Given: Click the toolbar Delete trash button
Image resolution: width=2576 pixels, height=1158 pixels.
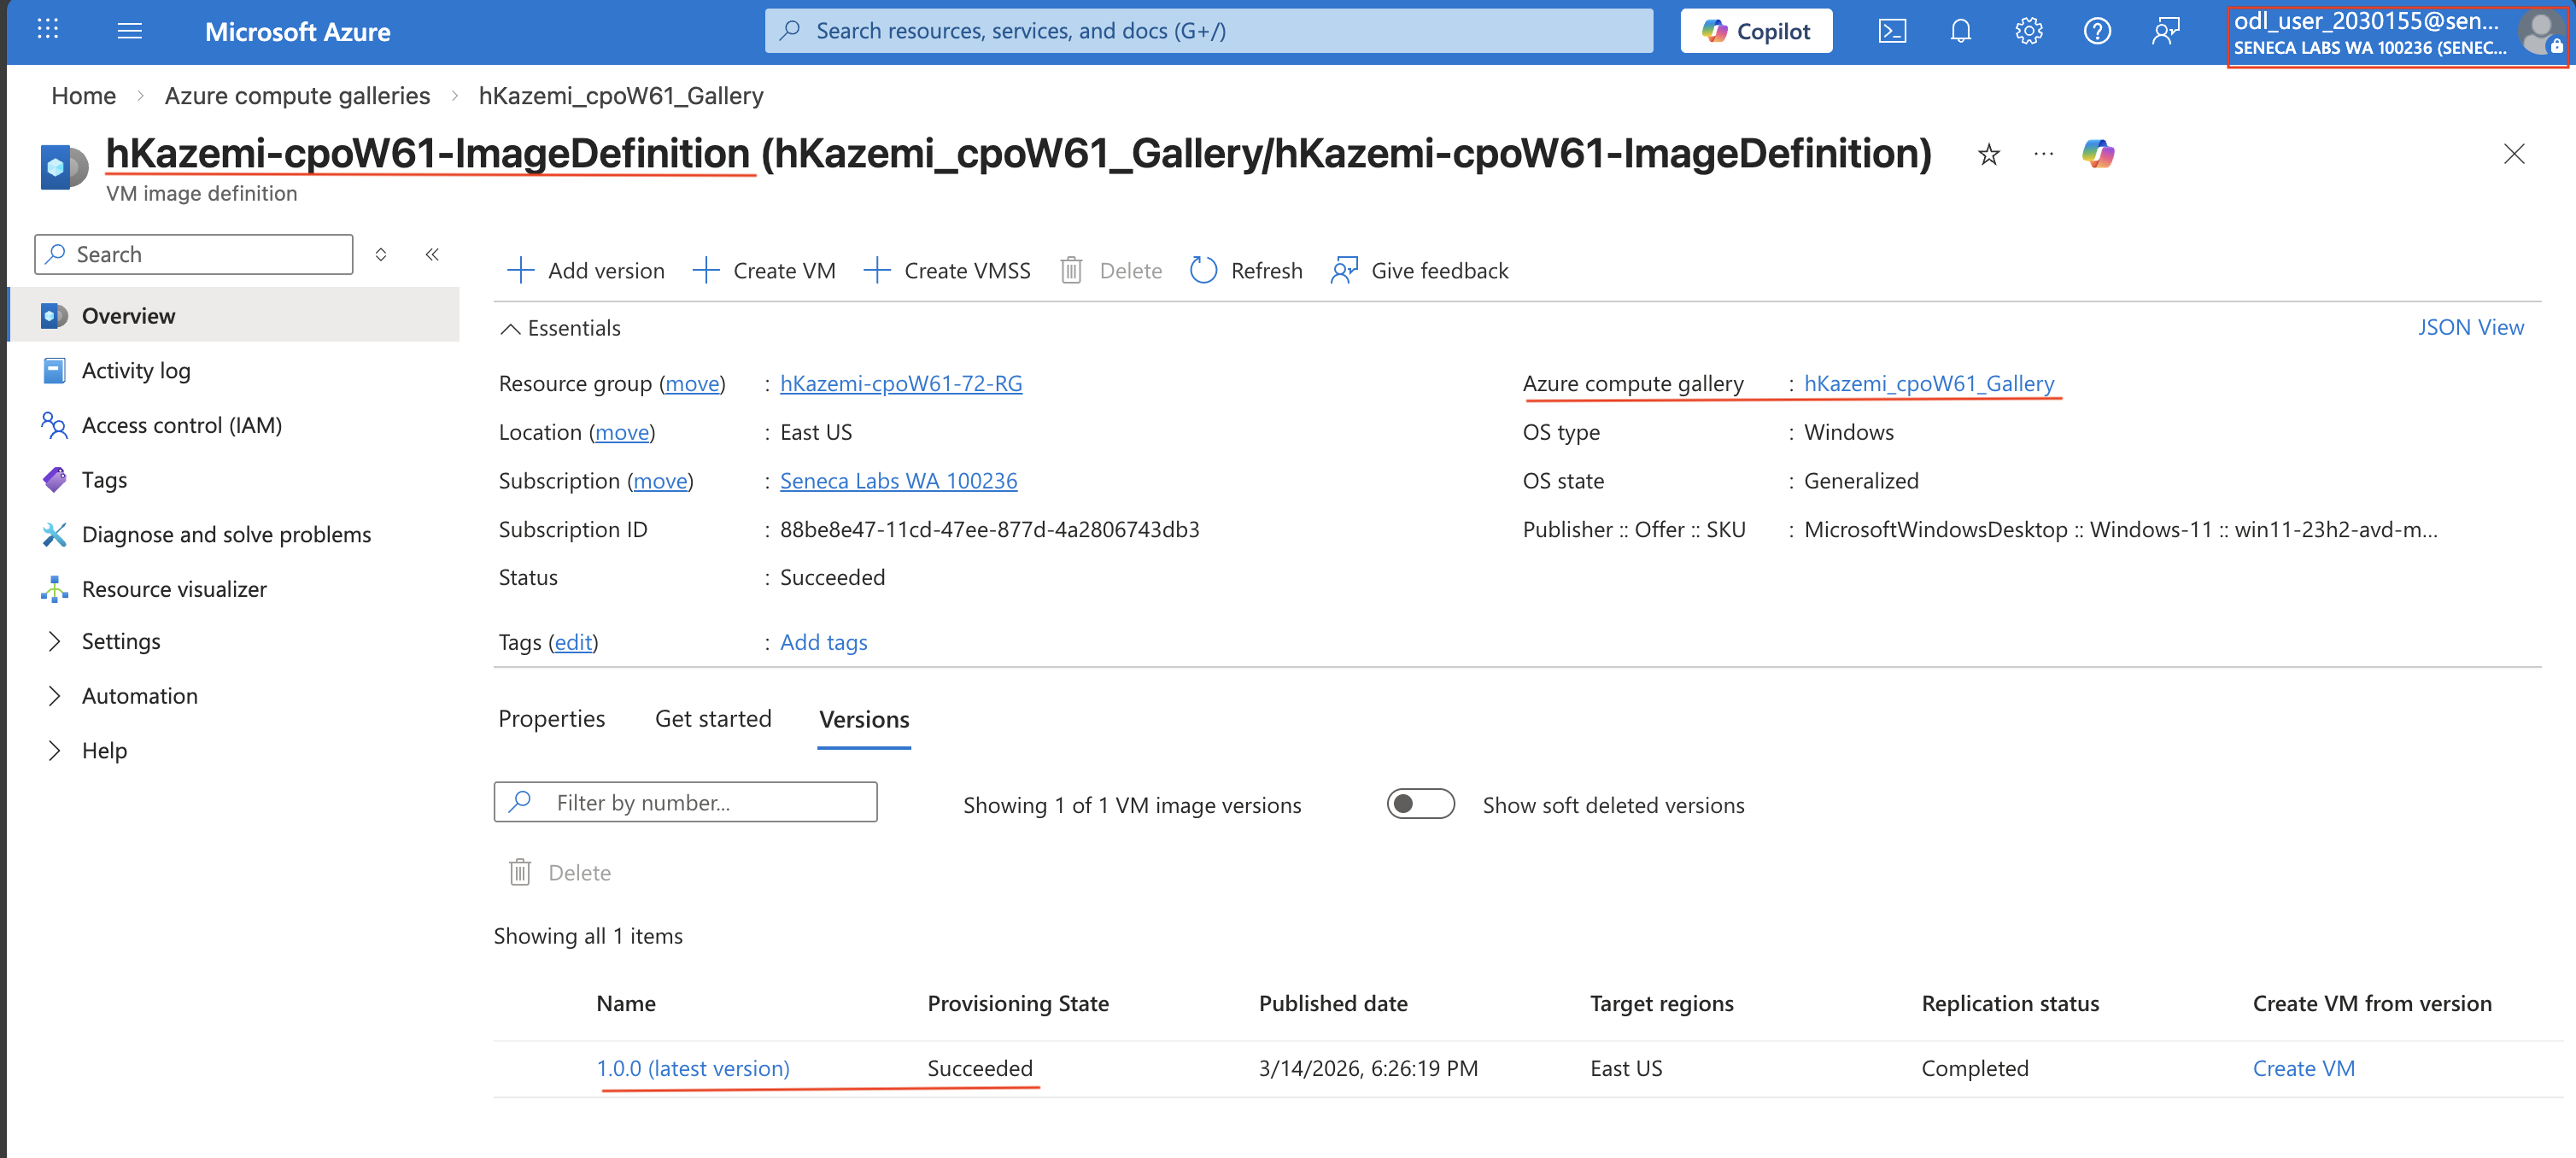Looking at the screenshot, I should pyautogui.click(x=1111, y=270).
